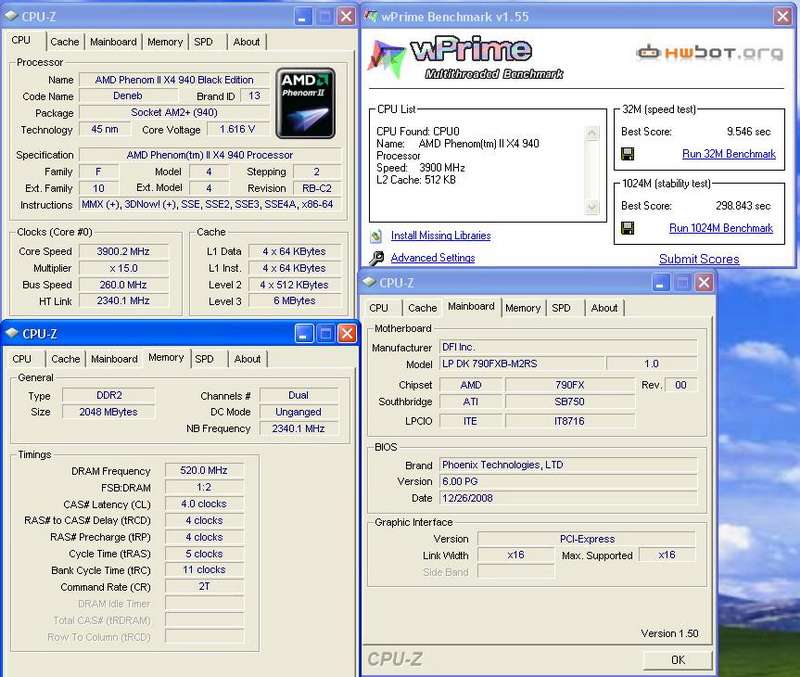This screenshot has height=677, width=800.
Task: Click the DRAM Frequency 520.0 MHz value
Action: tap(204, 470)
